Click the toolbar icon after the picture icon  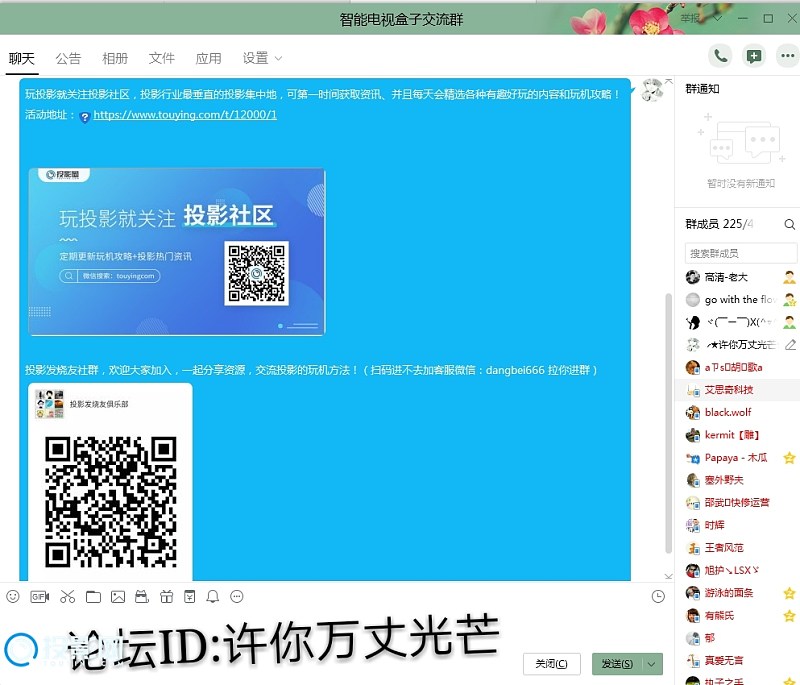pos(142,596)
